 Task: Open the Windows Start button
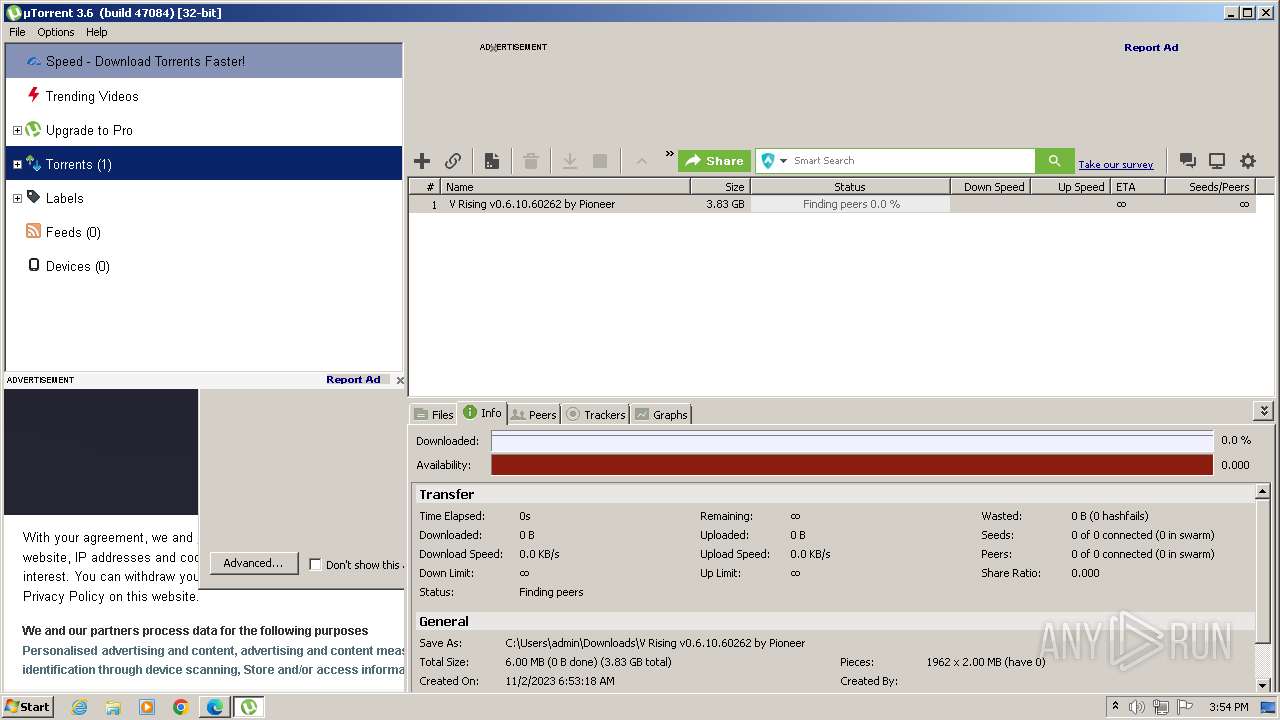(x=27, y=707)
